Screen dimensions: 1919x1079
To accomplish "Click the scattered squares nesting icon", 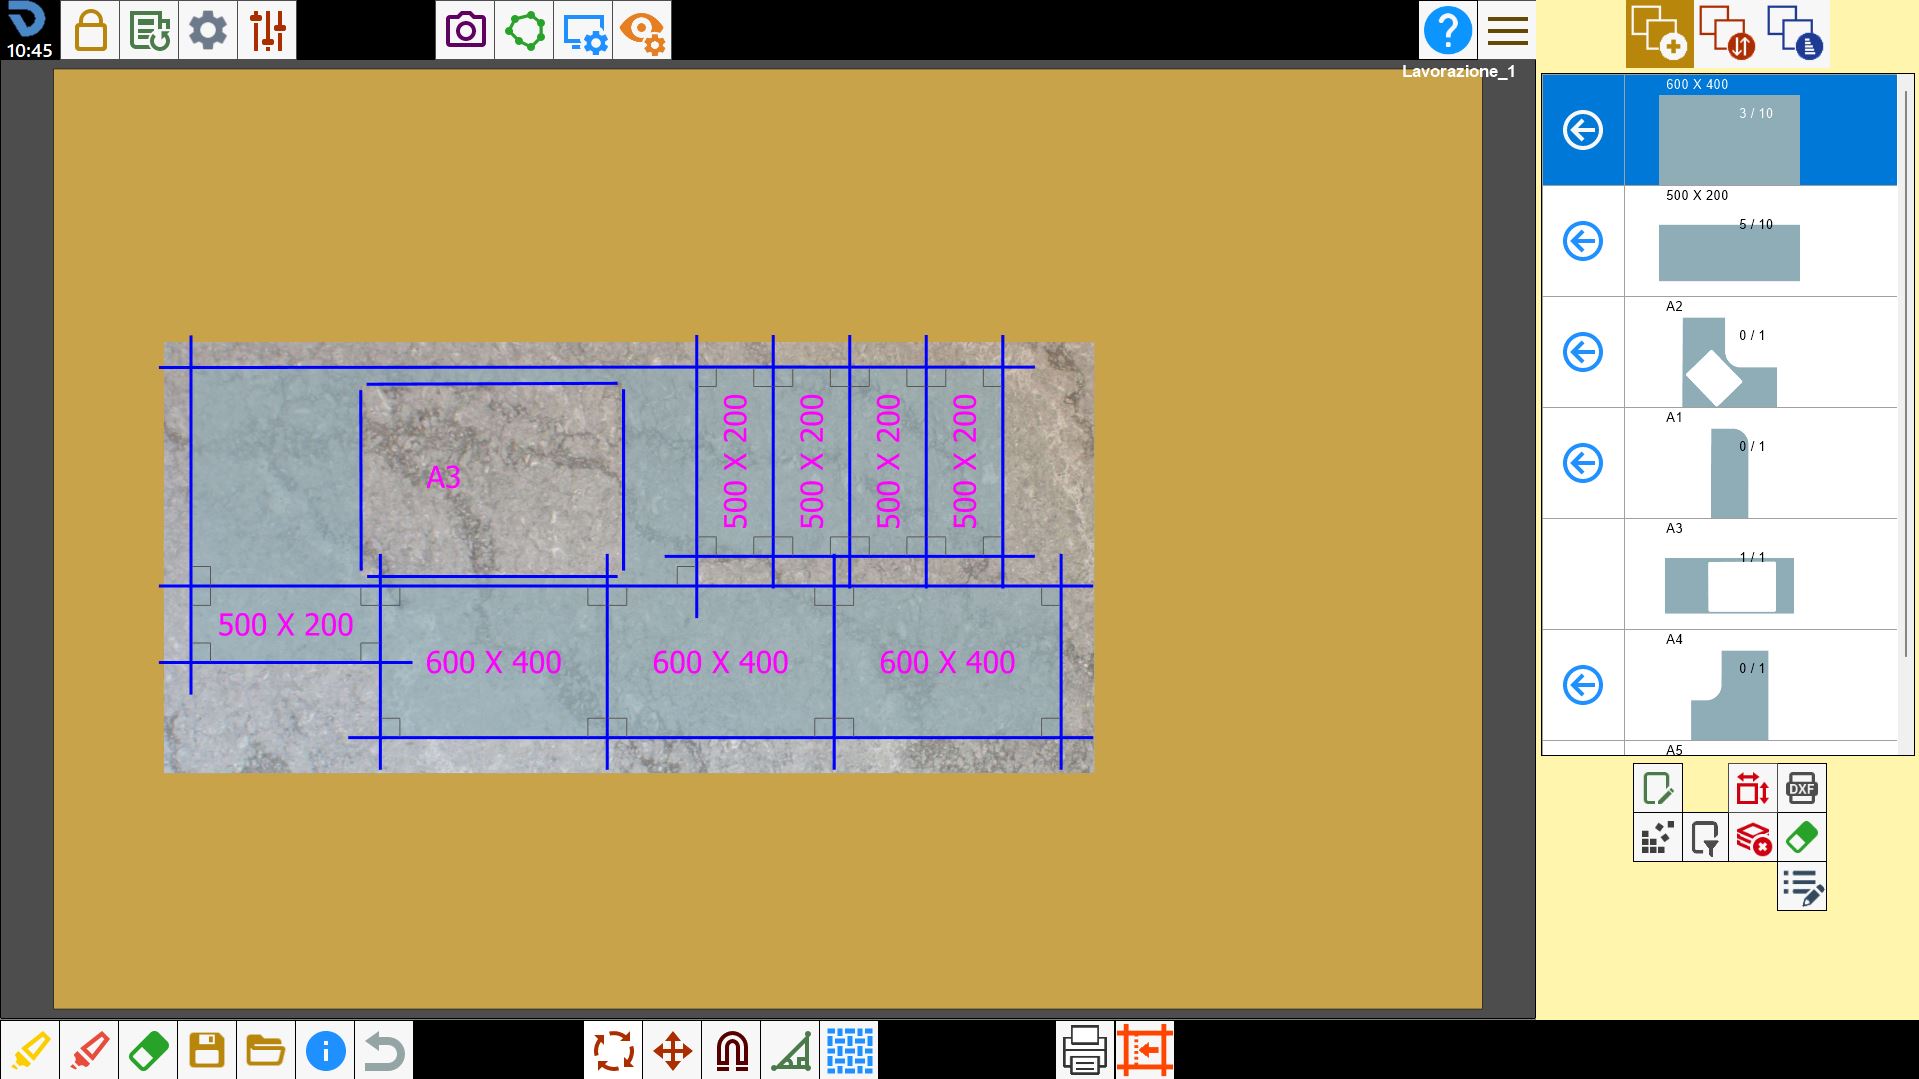I will [1658, 838].
